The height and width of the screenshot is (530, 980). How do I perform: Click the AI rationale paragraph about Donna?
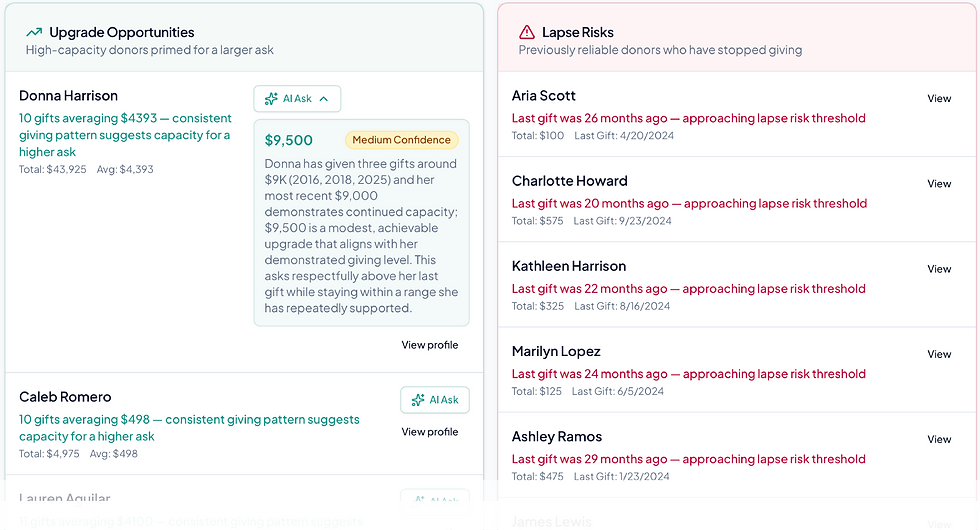pyautogui.click(x=361, y=236)
